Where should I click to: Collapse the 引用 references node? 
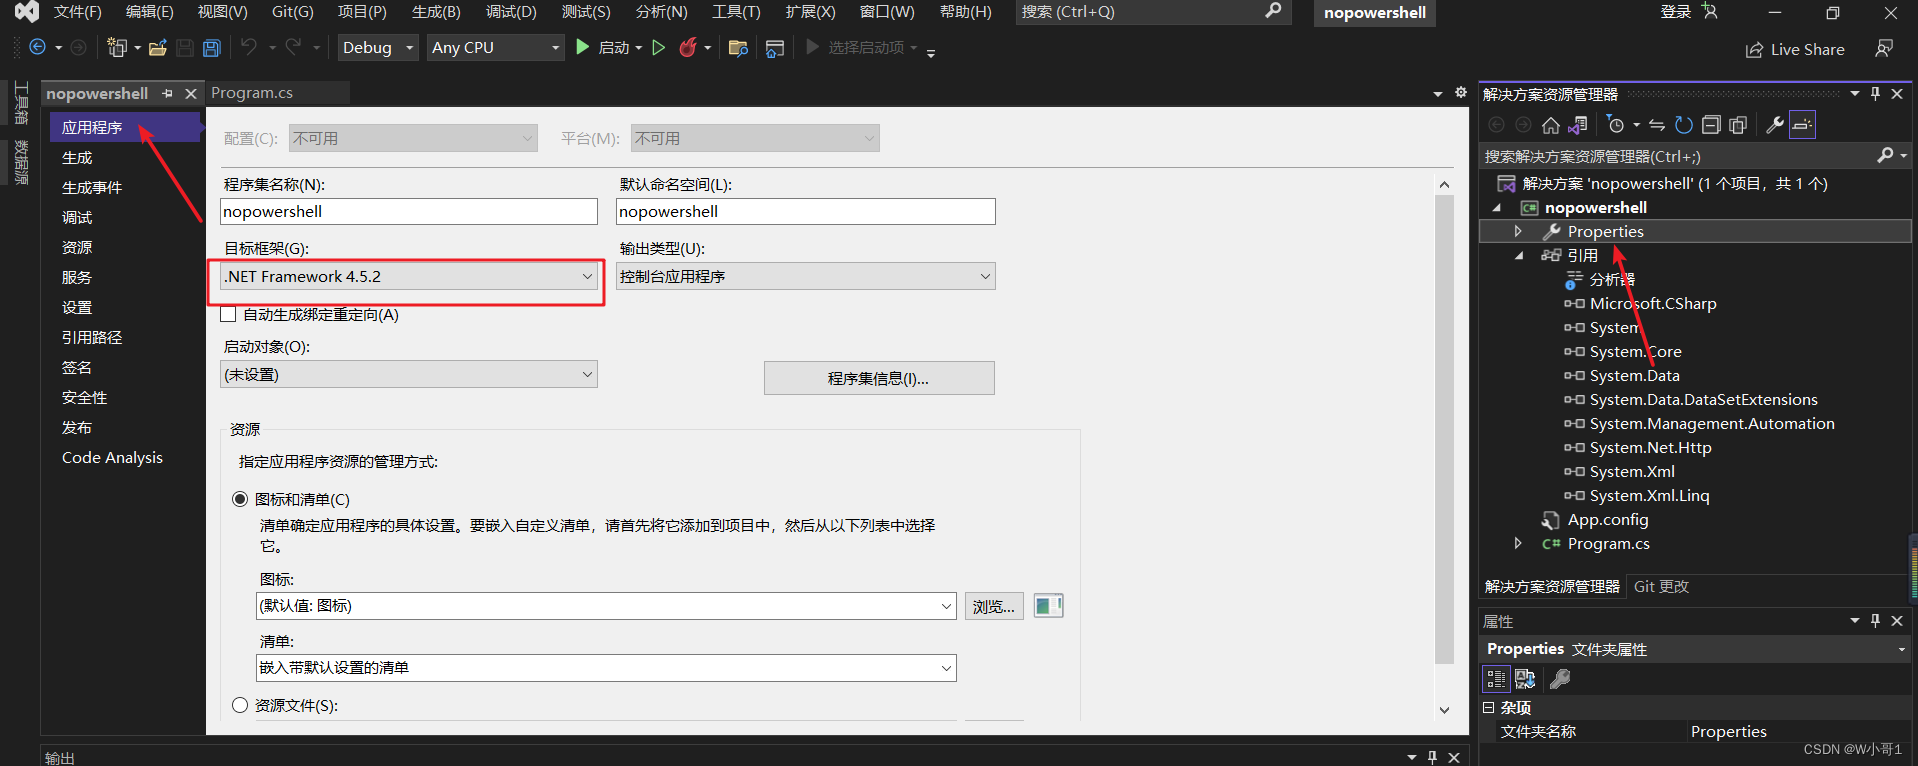tap(1518, 255)
